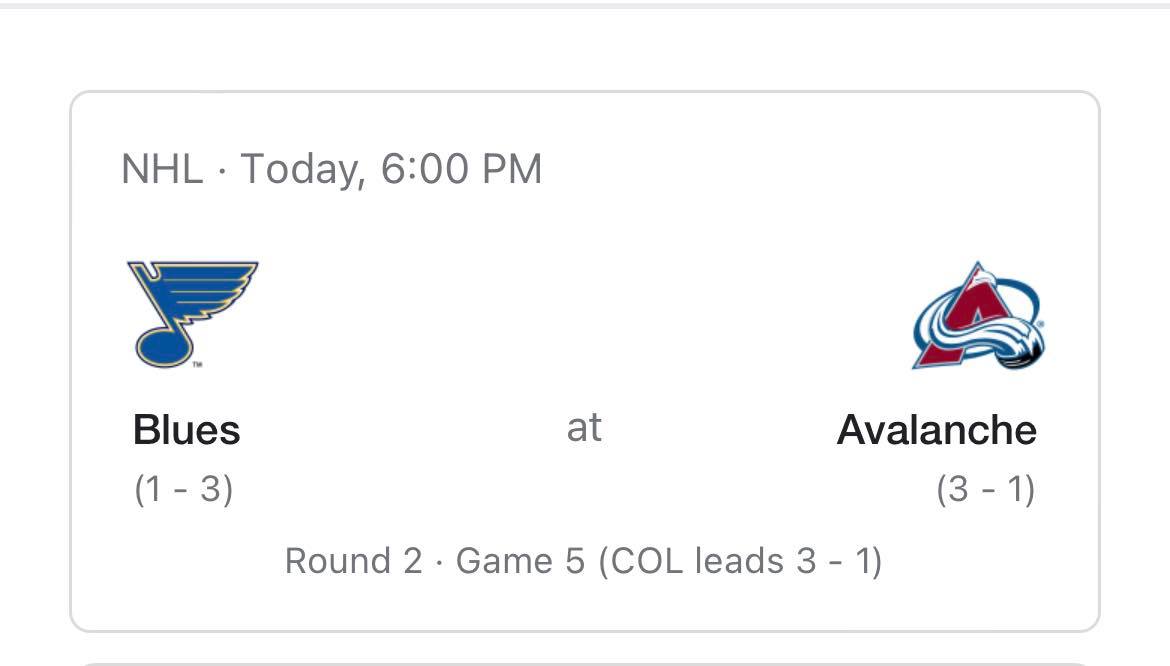Open the Avalanche team name link

936,431
